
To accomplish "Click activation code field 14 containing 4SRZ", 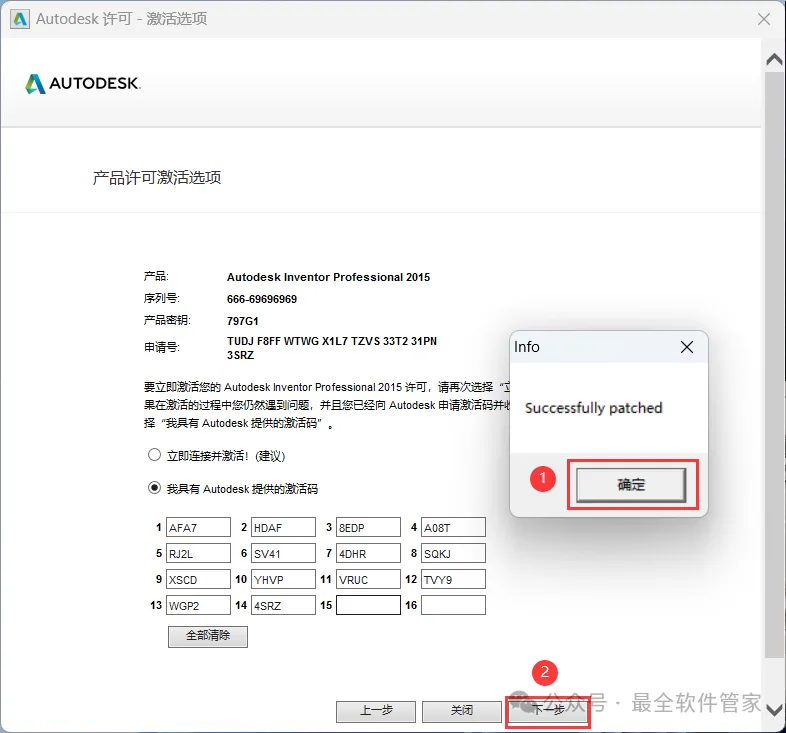I will pyautogui.click(x=283, y=605).
